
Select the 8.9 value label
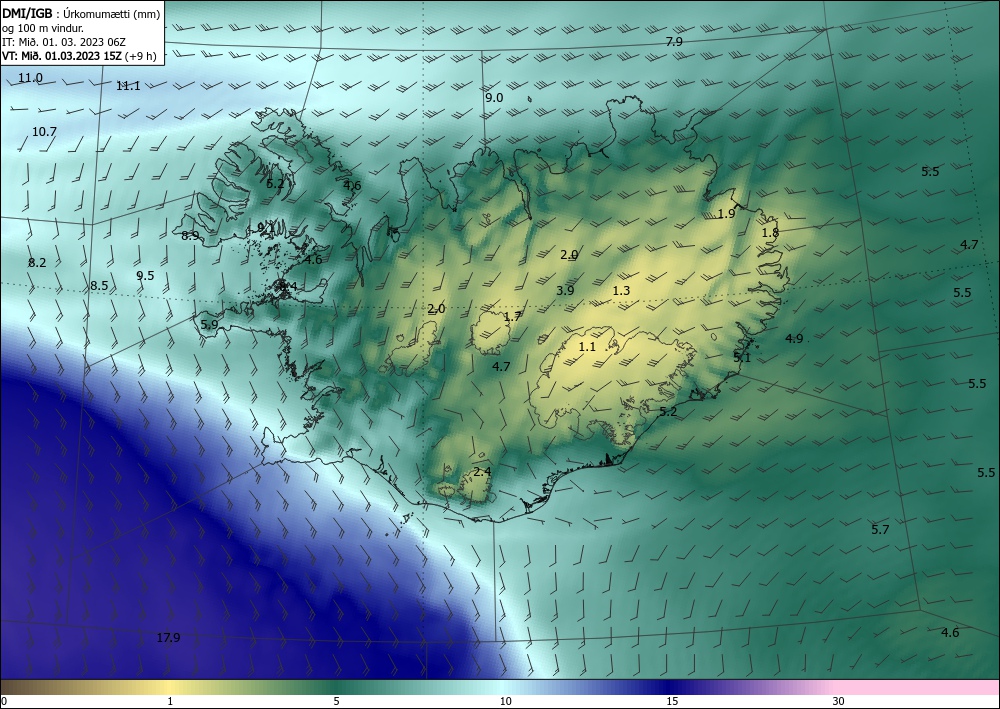(x=190, y=236)
